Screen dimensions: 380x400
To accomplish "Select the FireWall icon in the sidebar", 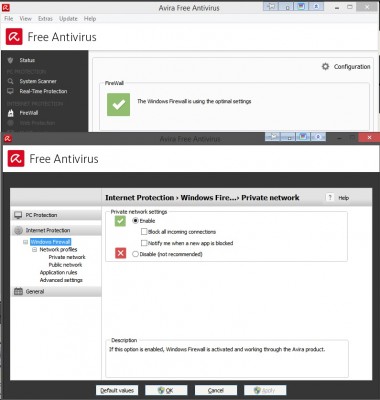I will point(10,113).
